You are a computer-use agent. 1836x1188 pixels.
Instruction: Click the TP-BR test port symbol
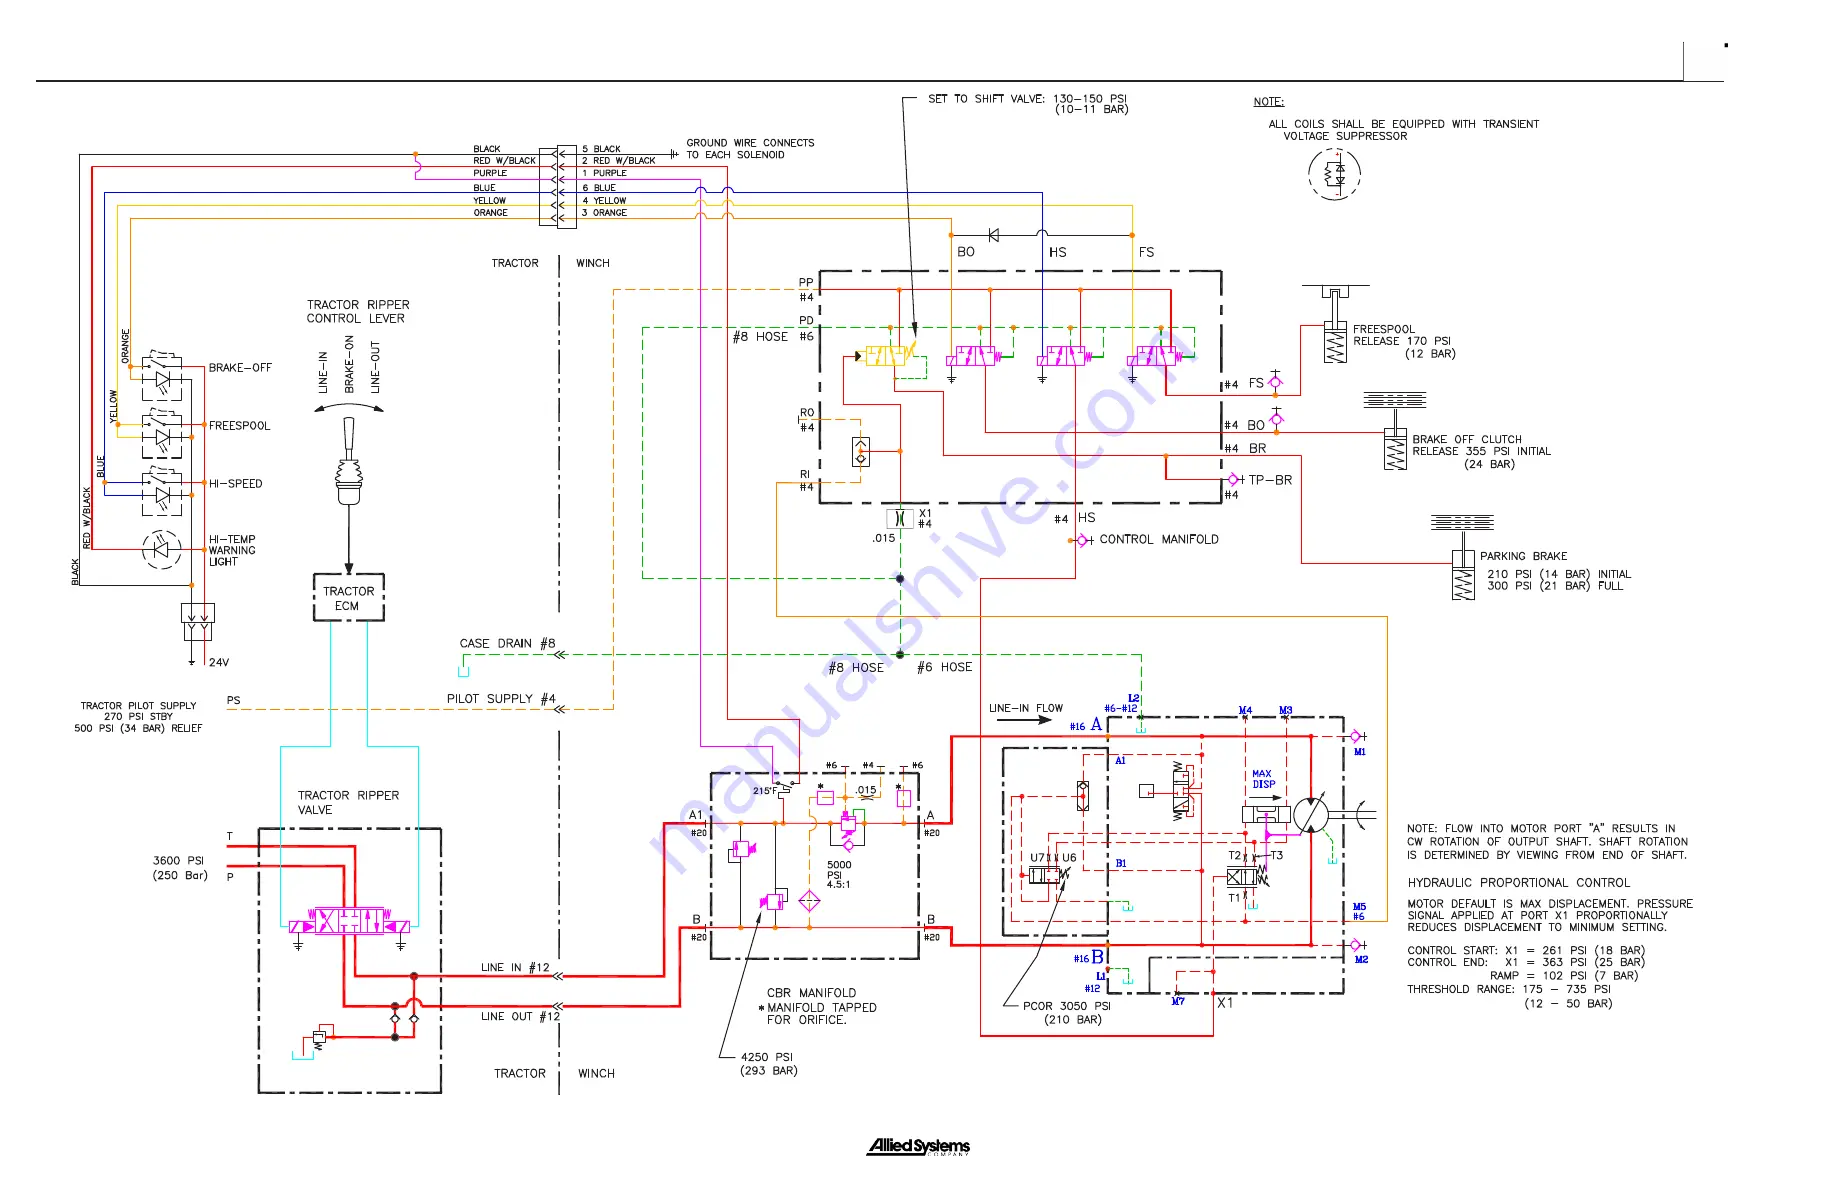pyautogui.click(x=1233, y=480)
